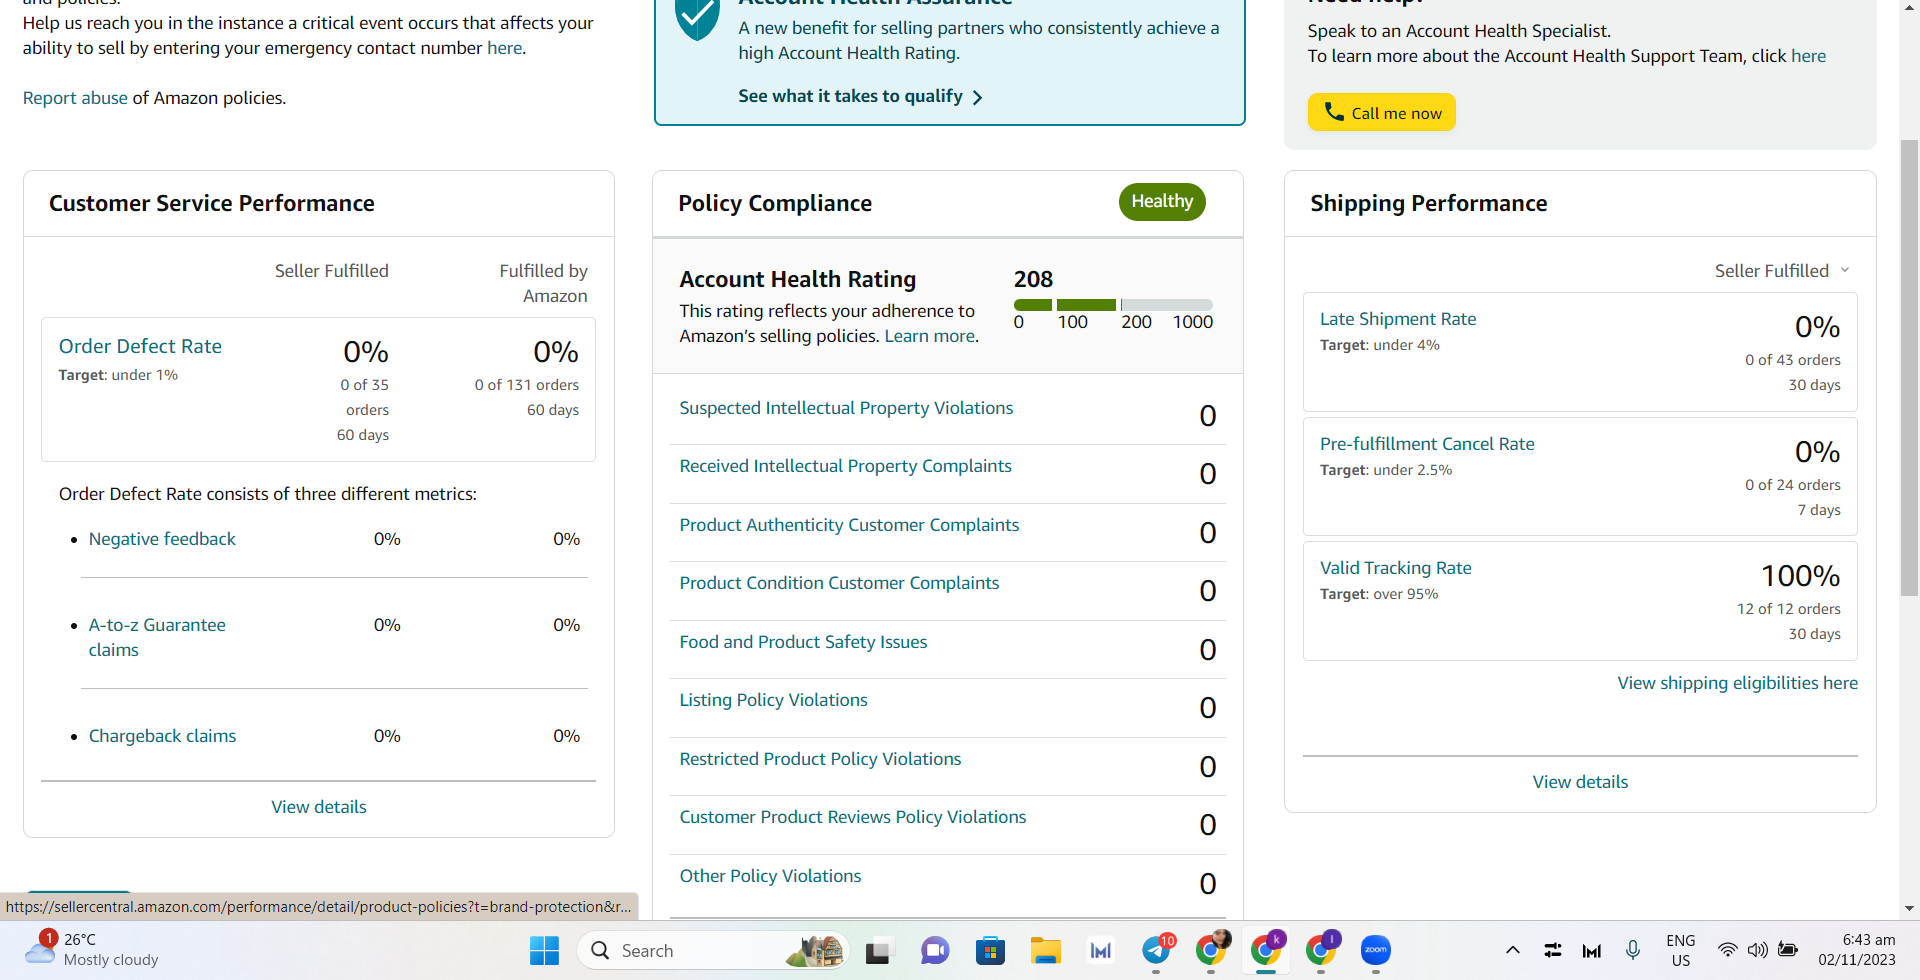Switch to Chrome window with photo profile

coord(1212,949)
